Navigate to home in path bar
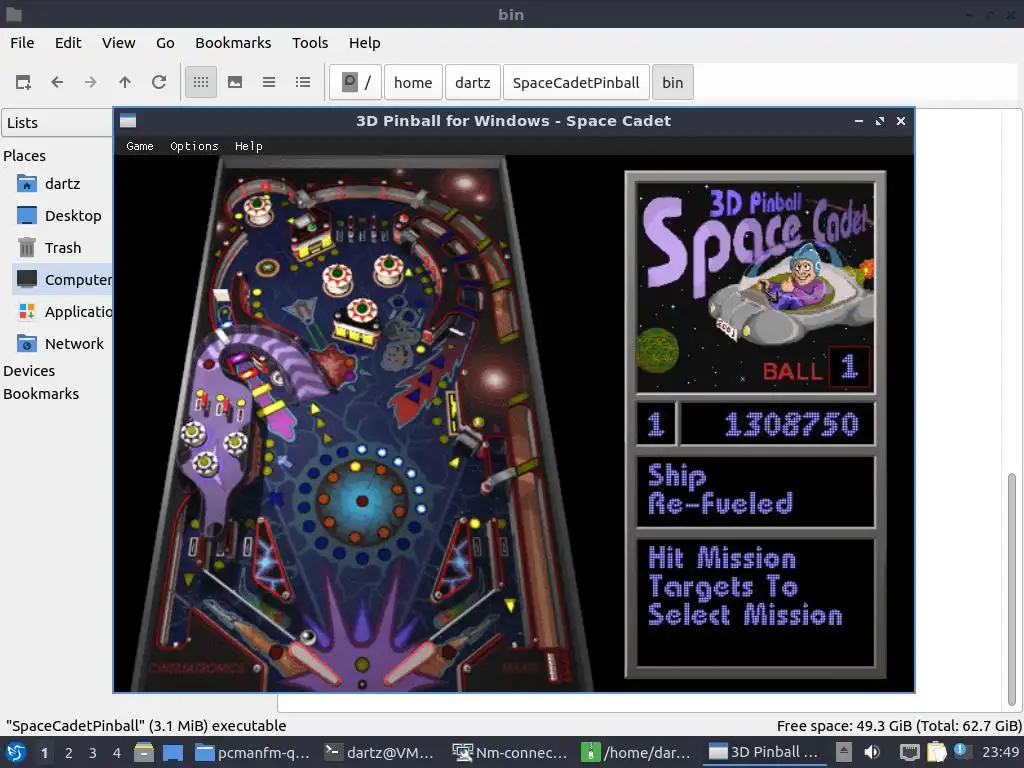The width and height of the screenshot is (1024, 768). pyautogui.click(x=413, y=82)
